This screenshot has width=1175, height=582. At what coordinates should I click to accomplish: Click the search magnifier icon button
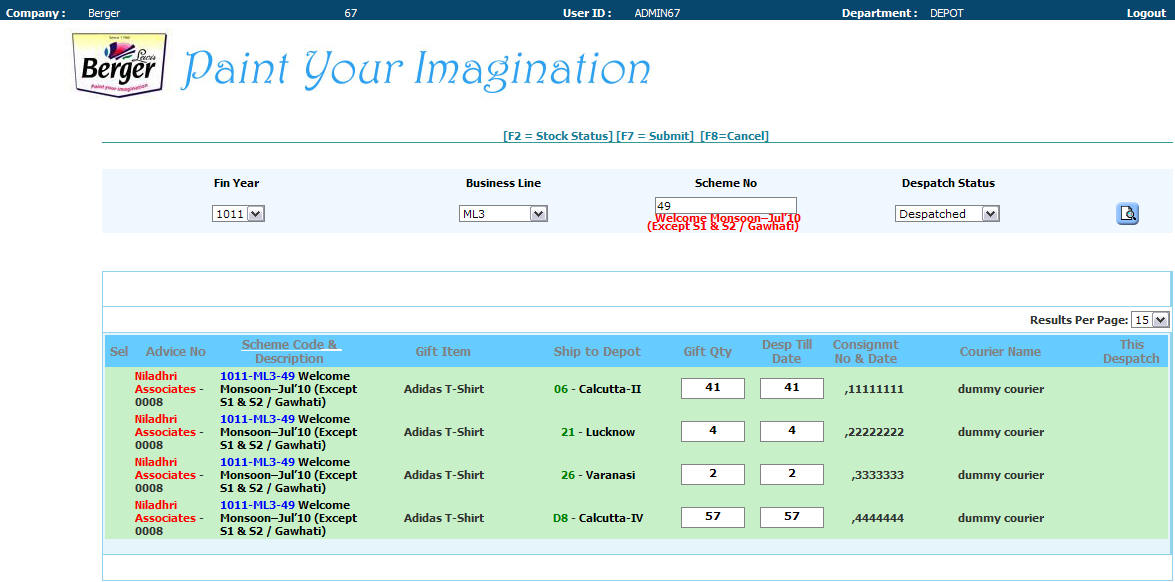click(1127, 213)
